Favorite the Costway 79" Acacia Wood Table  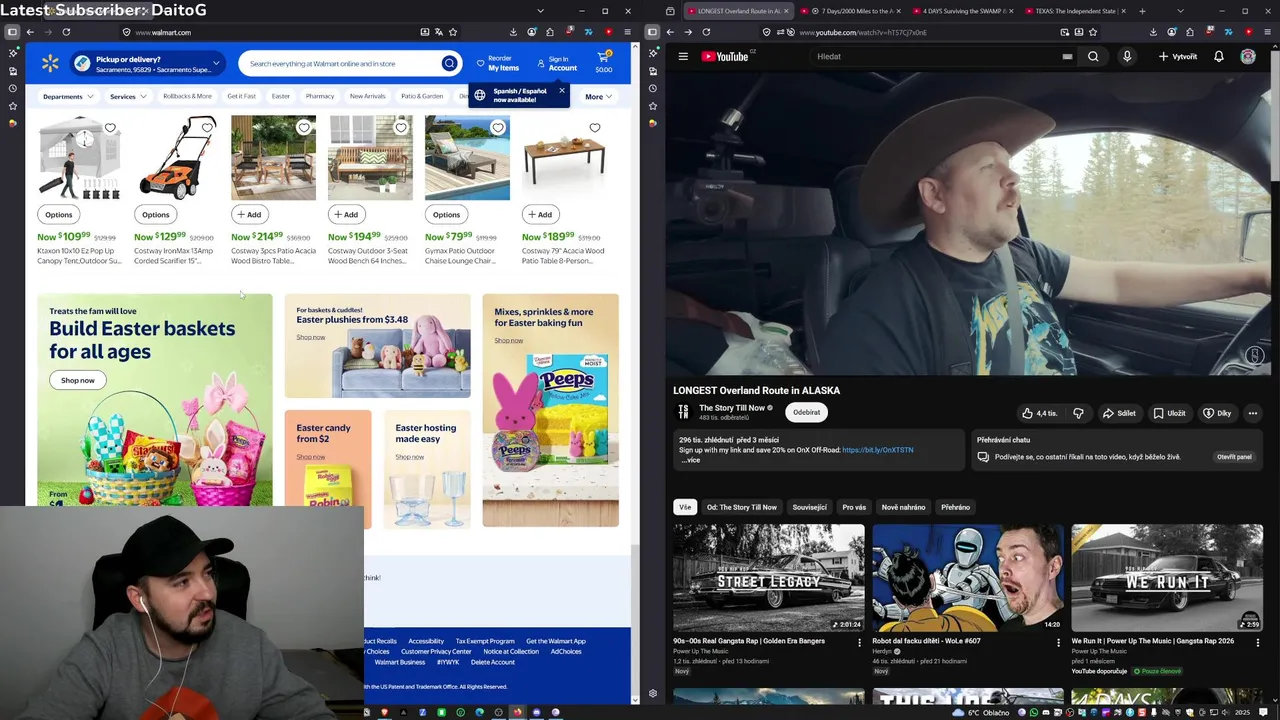click(x=595, y=128)
